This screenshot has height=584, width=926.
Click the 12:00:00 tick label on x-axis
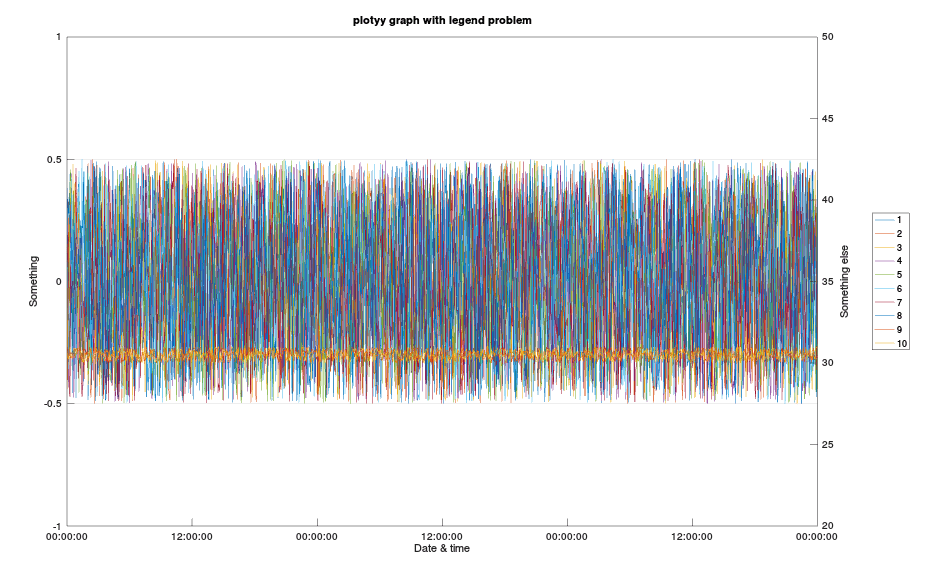(x=190, y=536)
